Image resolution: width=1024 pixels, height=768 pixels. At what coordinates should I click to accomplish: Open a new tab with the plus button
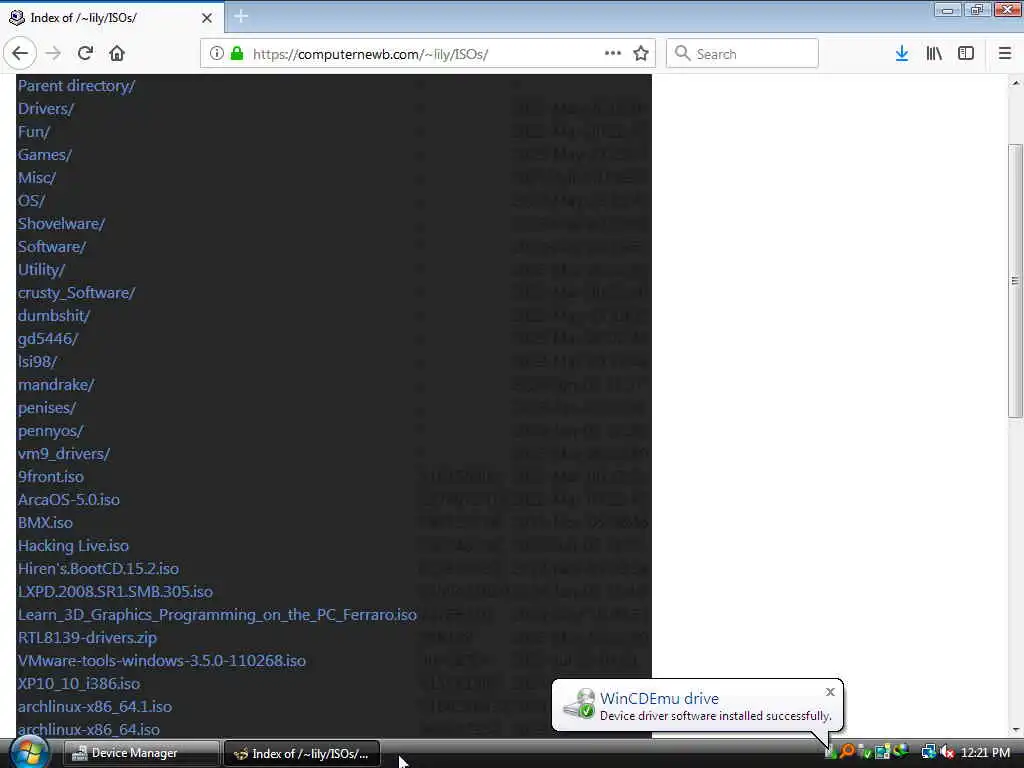pos(241,17)
